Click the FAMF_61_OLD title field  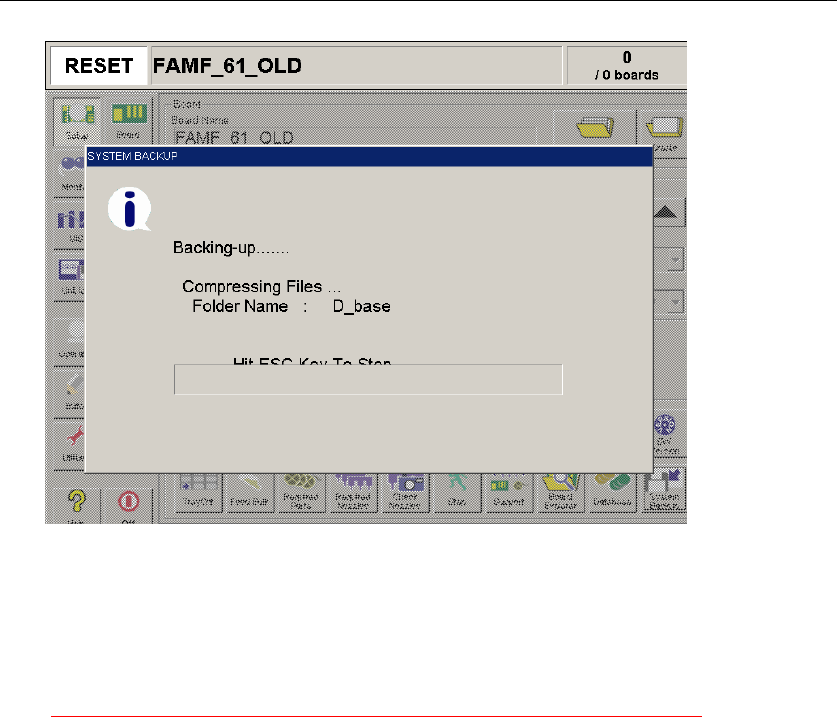[x=357, y=66]
